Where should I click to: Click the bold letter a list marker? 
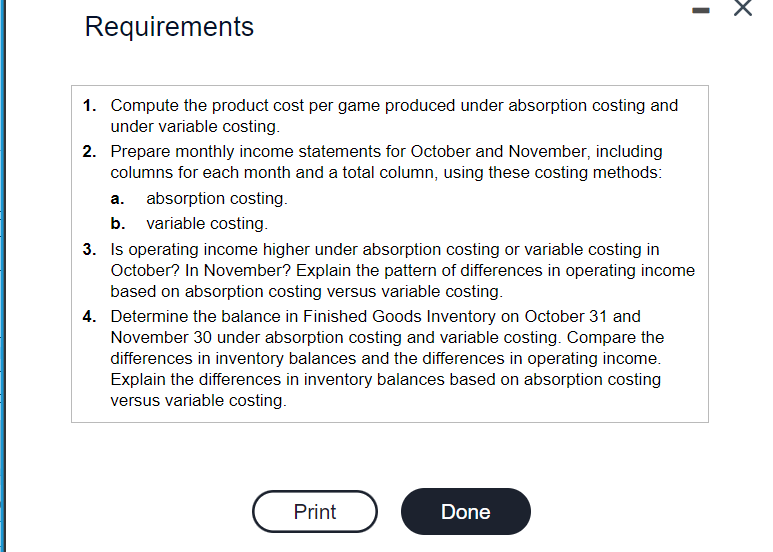pos(117,199)
